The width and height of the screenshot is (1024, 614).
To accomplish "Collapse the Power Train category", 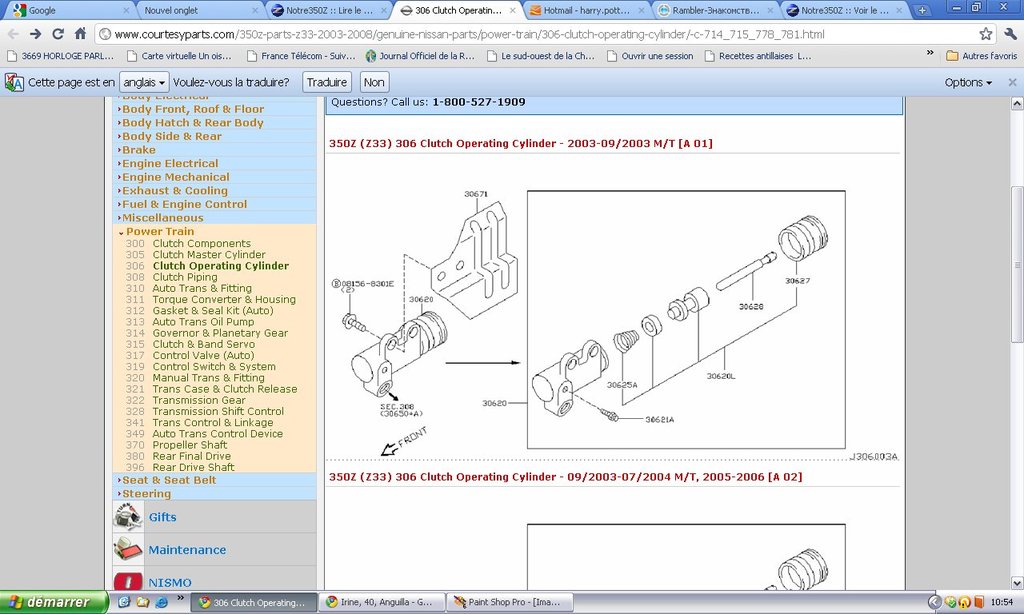I will point(160,231).
